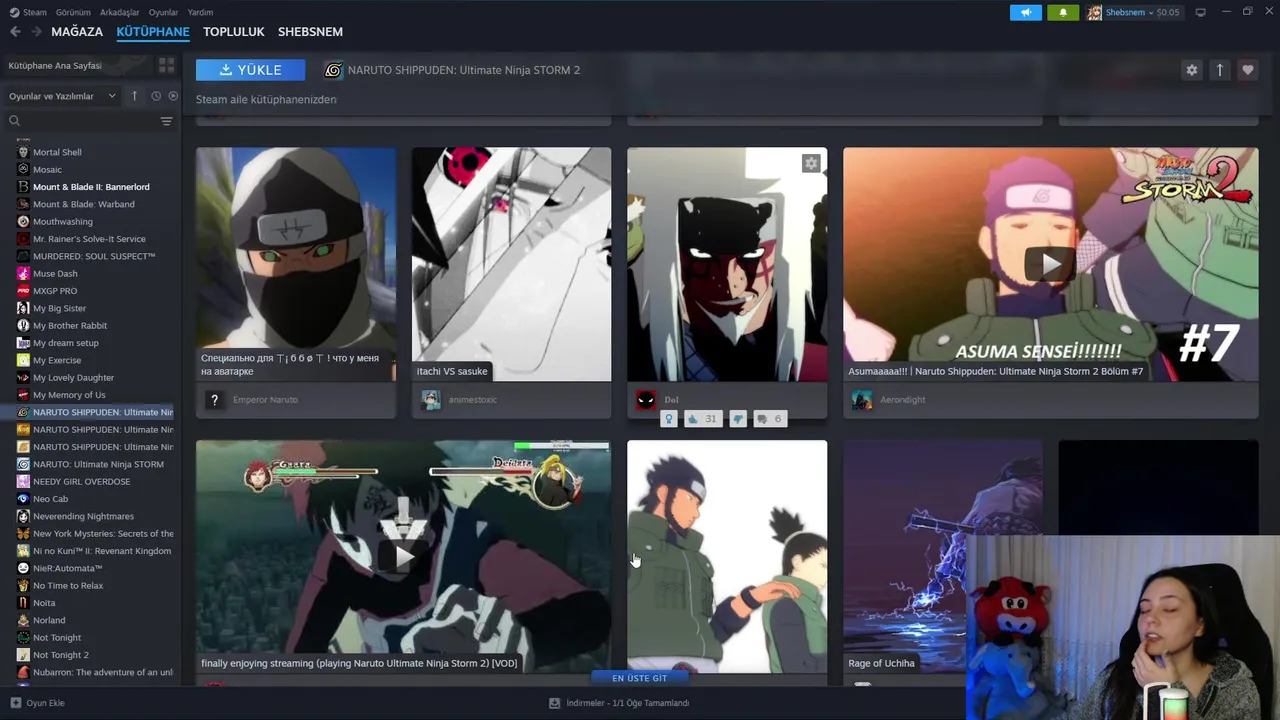Click the Shebsnem profile avatar
1280x720 pixels.
tap(1095, 12)
